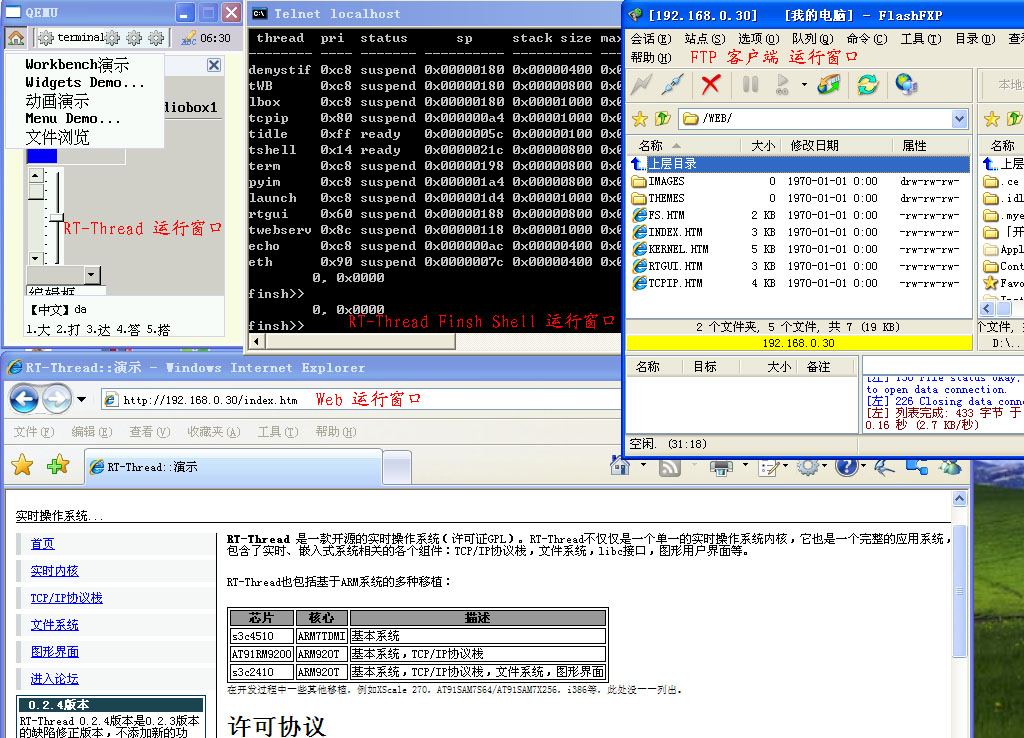Click scrollbar down arrow in QEMU window
The width and height of the screenshot is (1024, 738).
pos(36,258)
